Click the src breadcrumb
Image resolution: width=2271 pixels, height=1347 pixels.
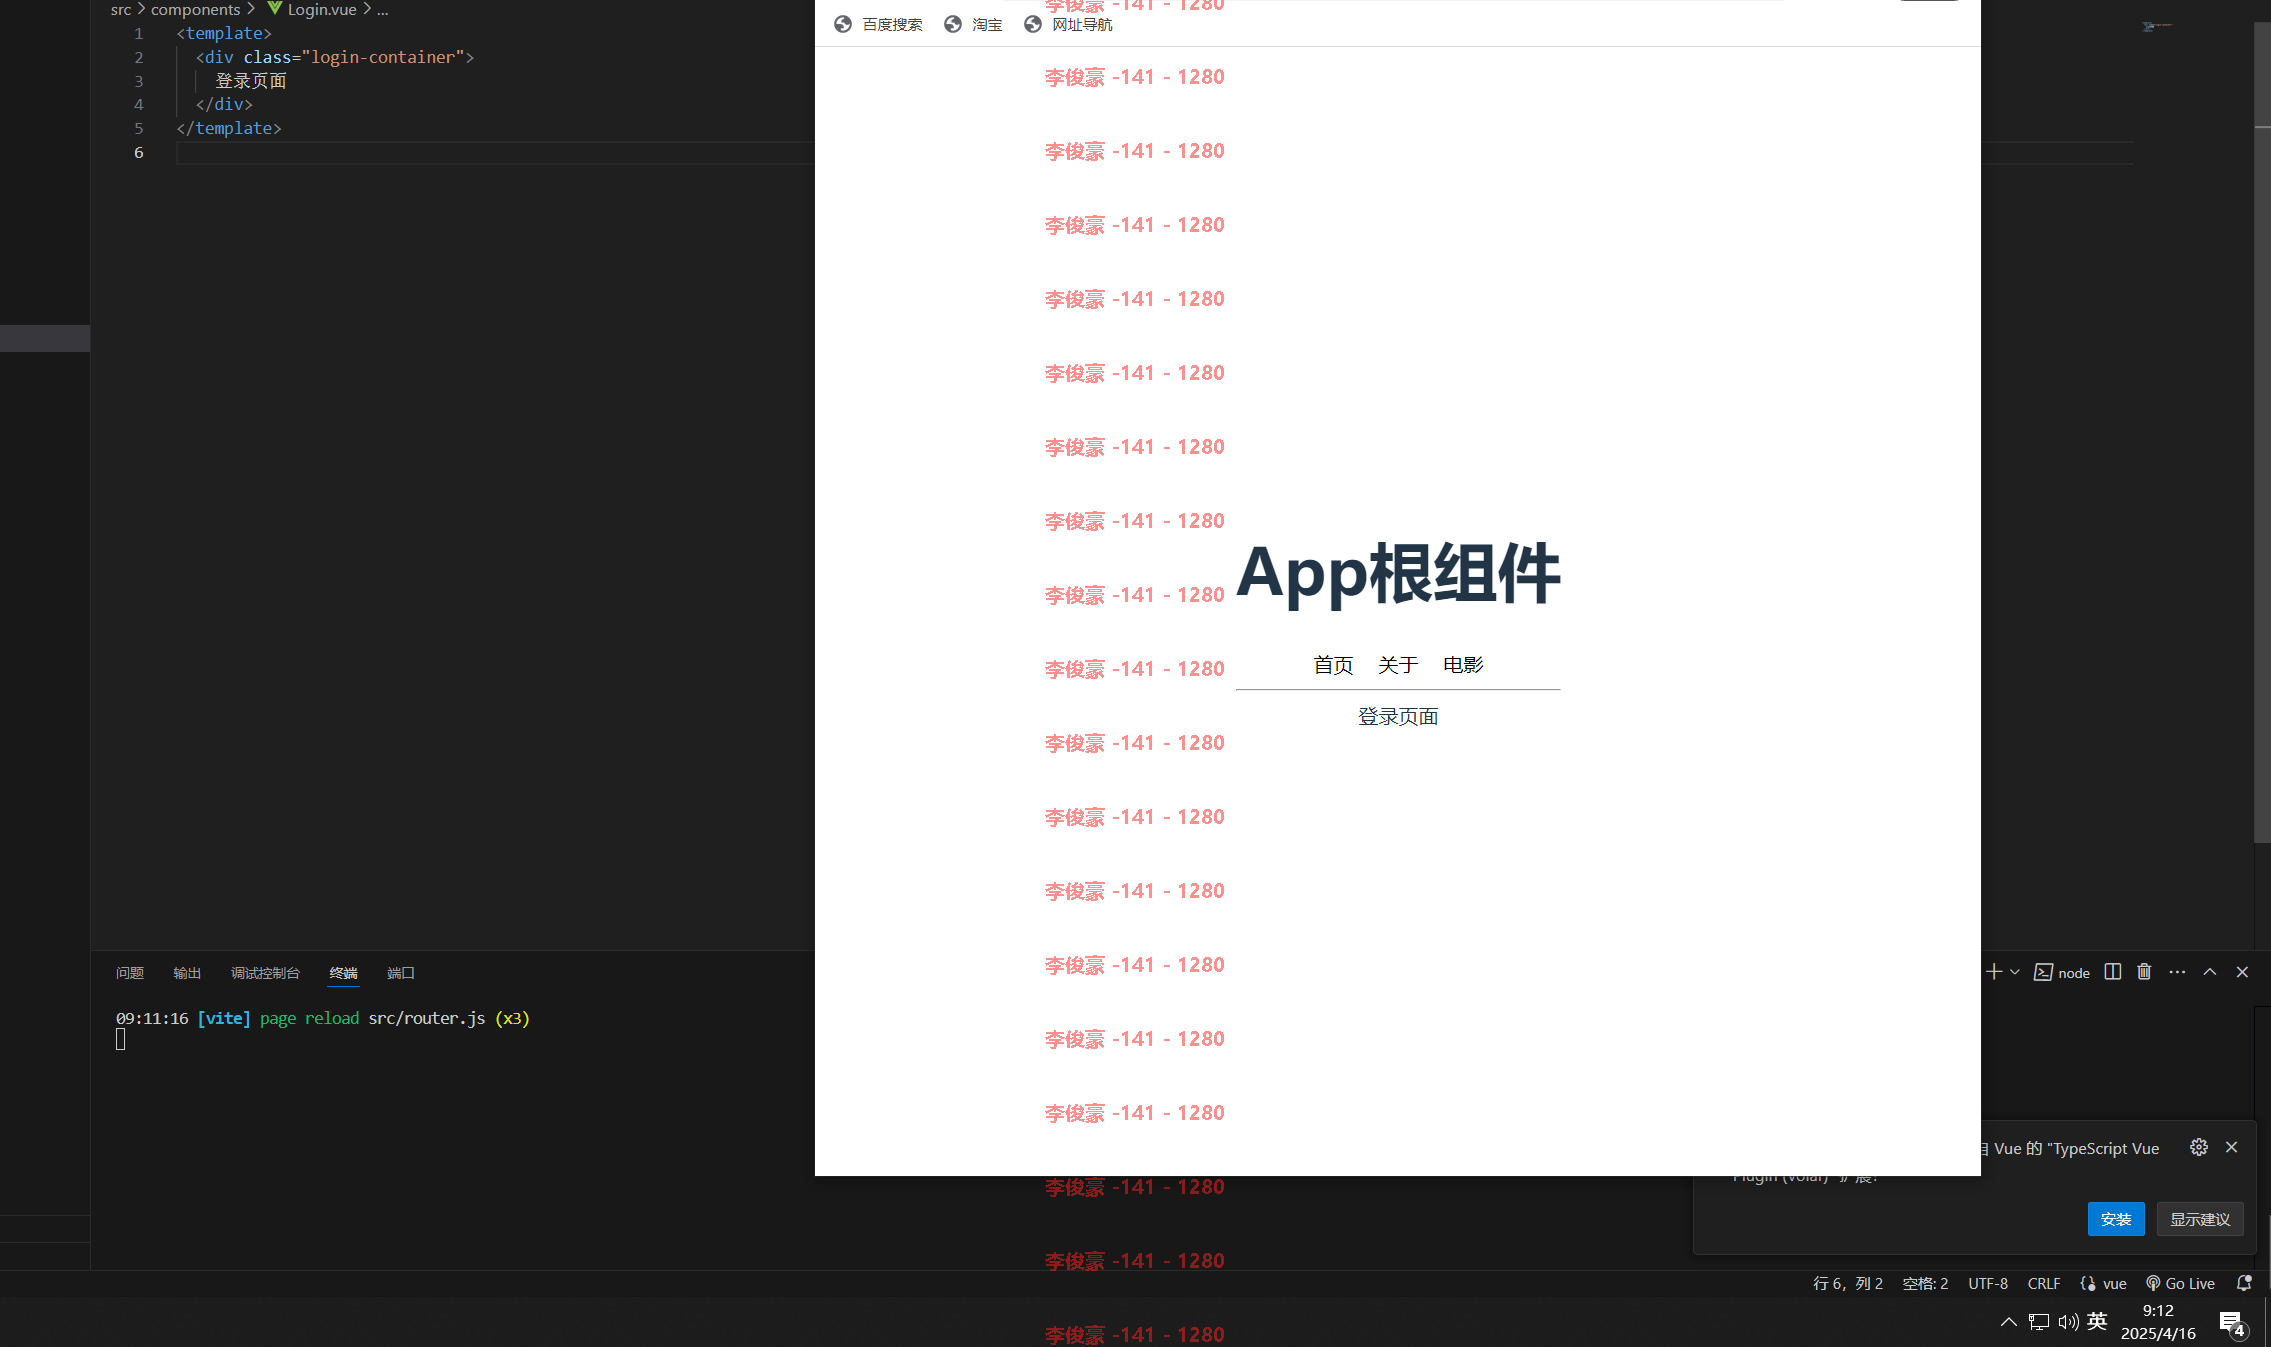click(121, 9)
